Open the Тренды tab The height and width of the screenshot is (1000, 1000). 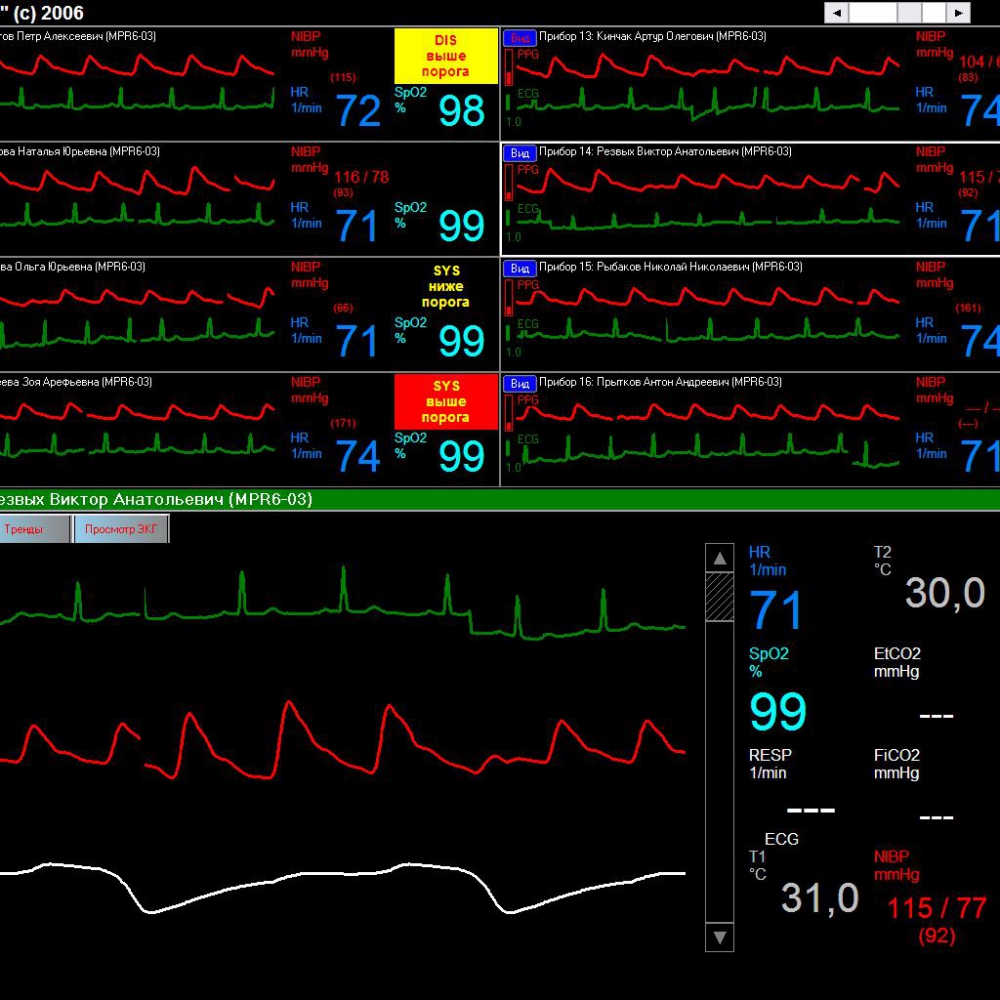coord(34,530)
